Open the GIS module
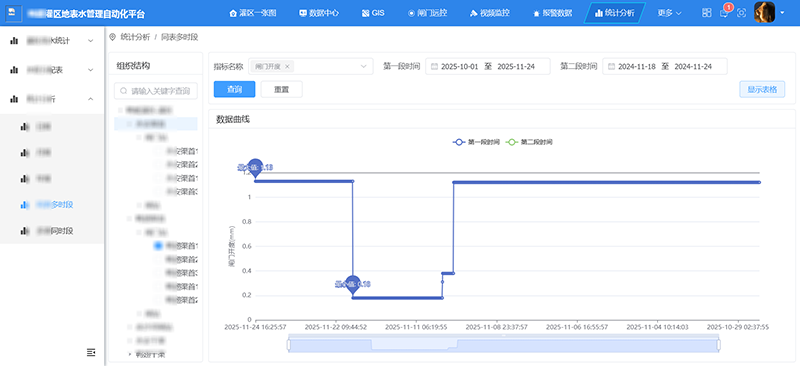 [372, 13]
